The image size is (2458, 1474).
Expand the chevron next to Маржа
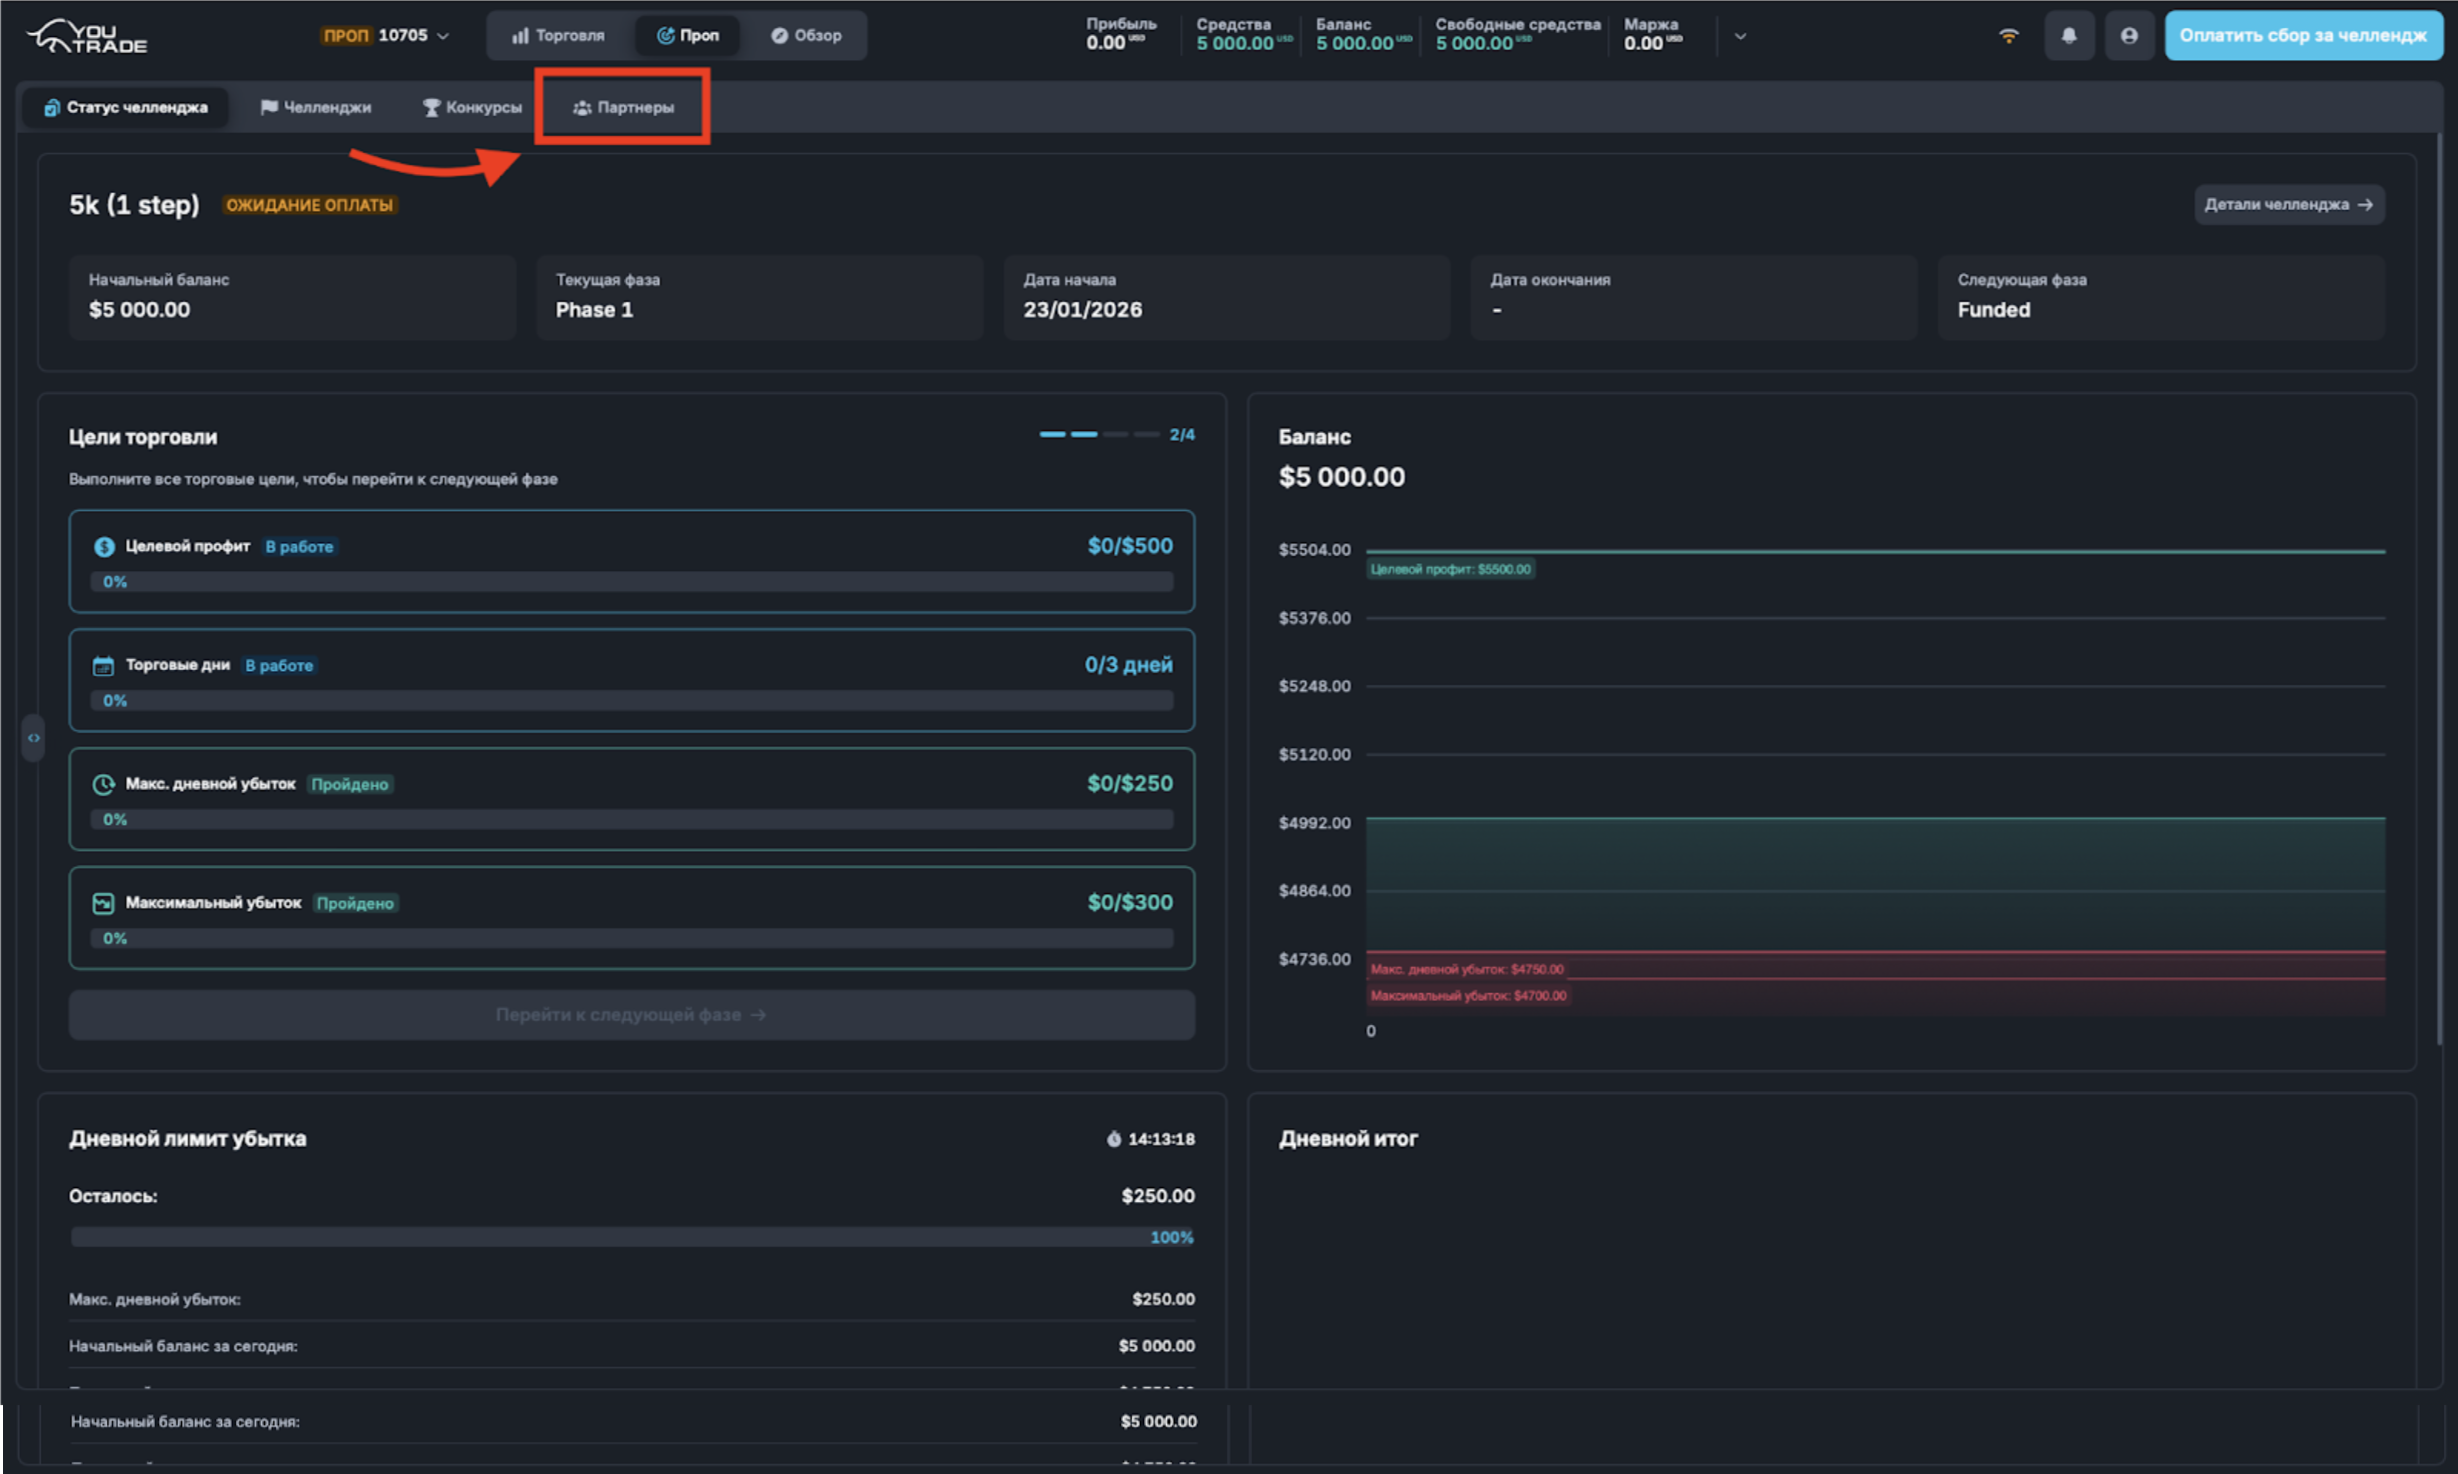(1740, 36)
